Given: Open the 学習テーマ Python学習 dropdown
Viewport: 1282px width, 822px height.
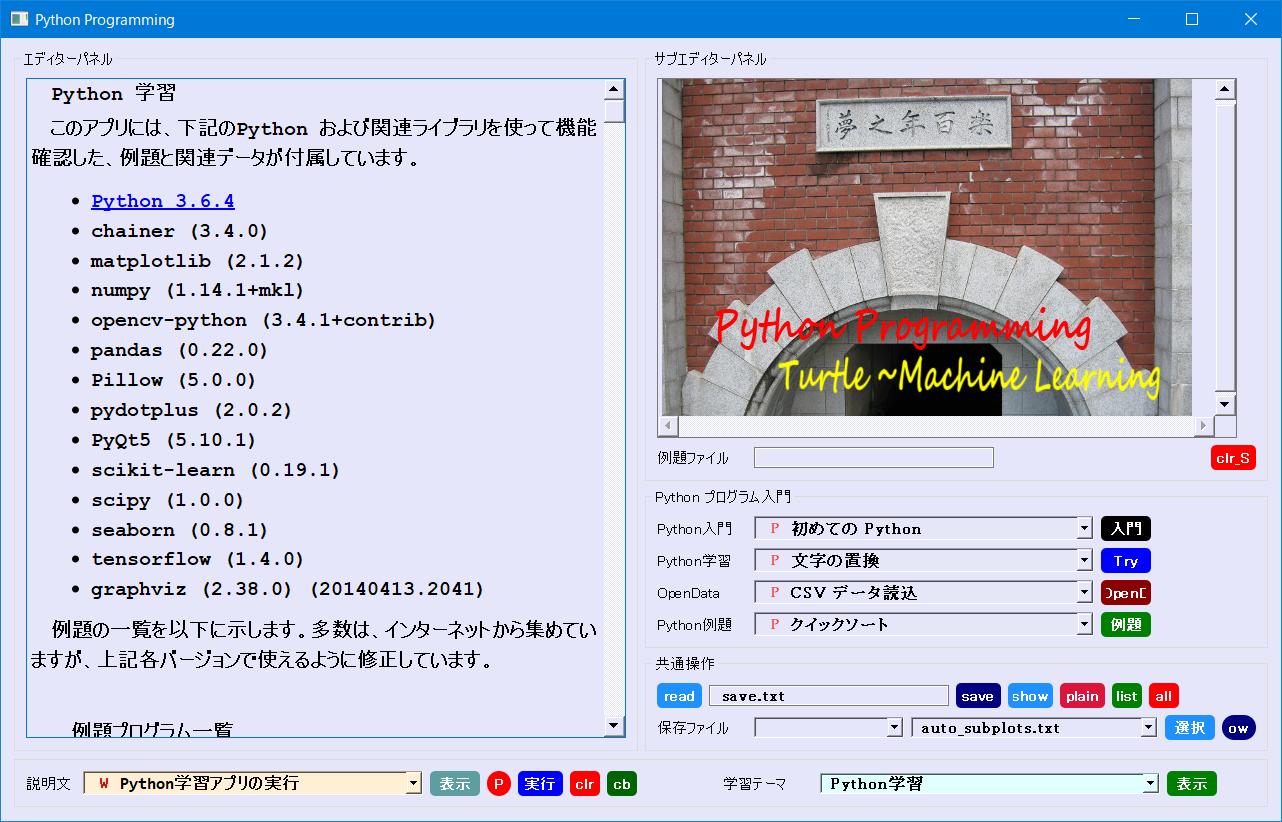Looking at the screenshot, I should [x=1151, y=784].
